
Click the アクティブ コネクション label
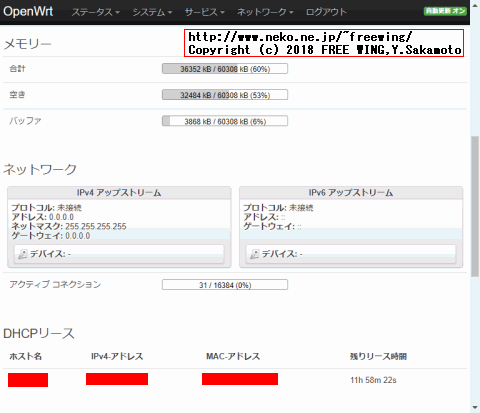(x=55, y=284)
